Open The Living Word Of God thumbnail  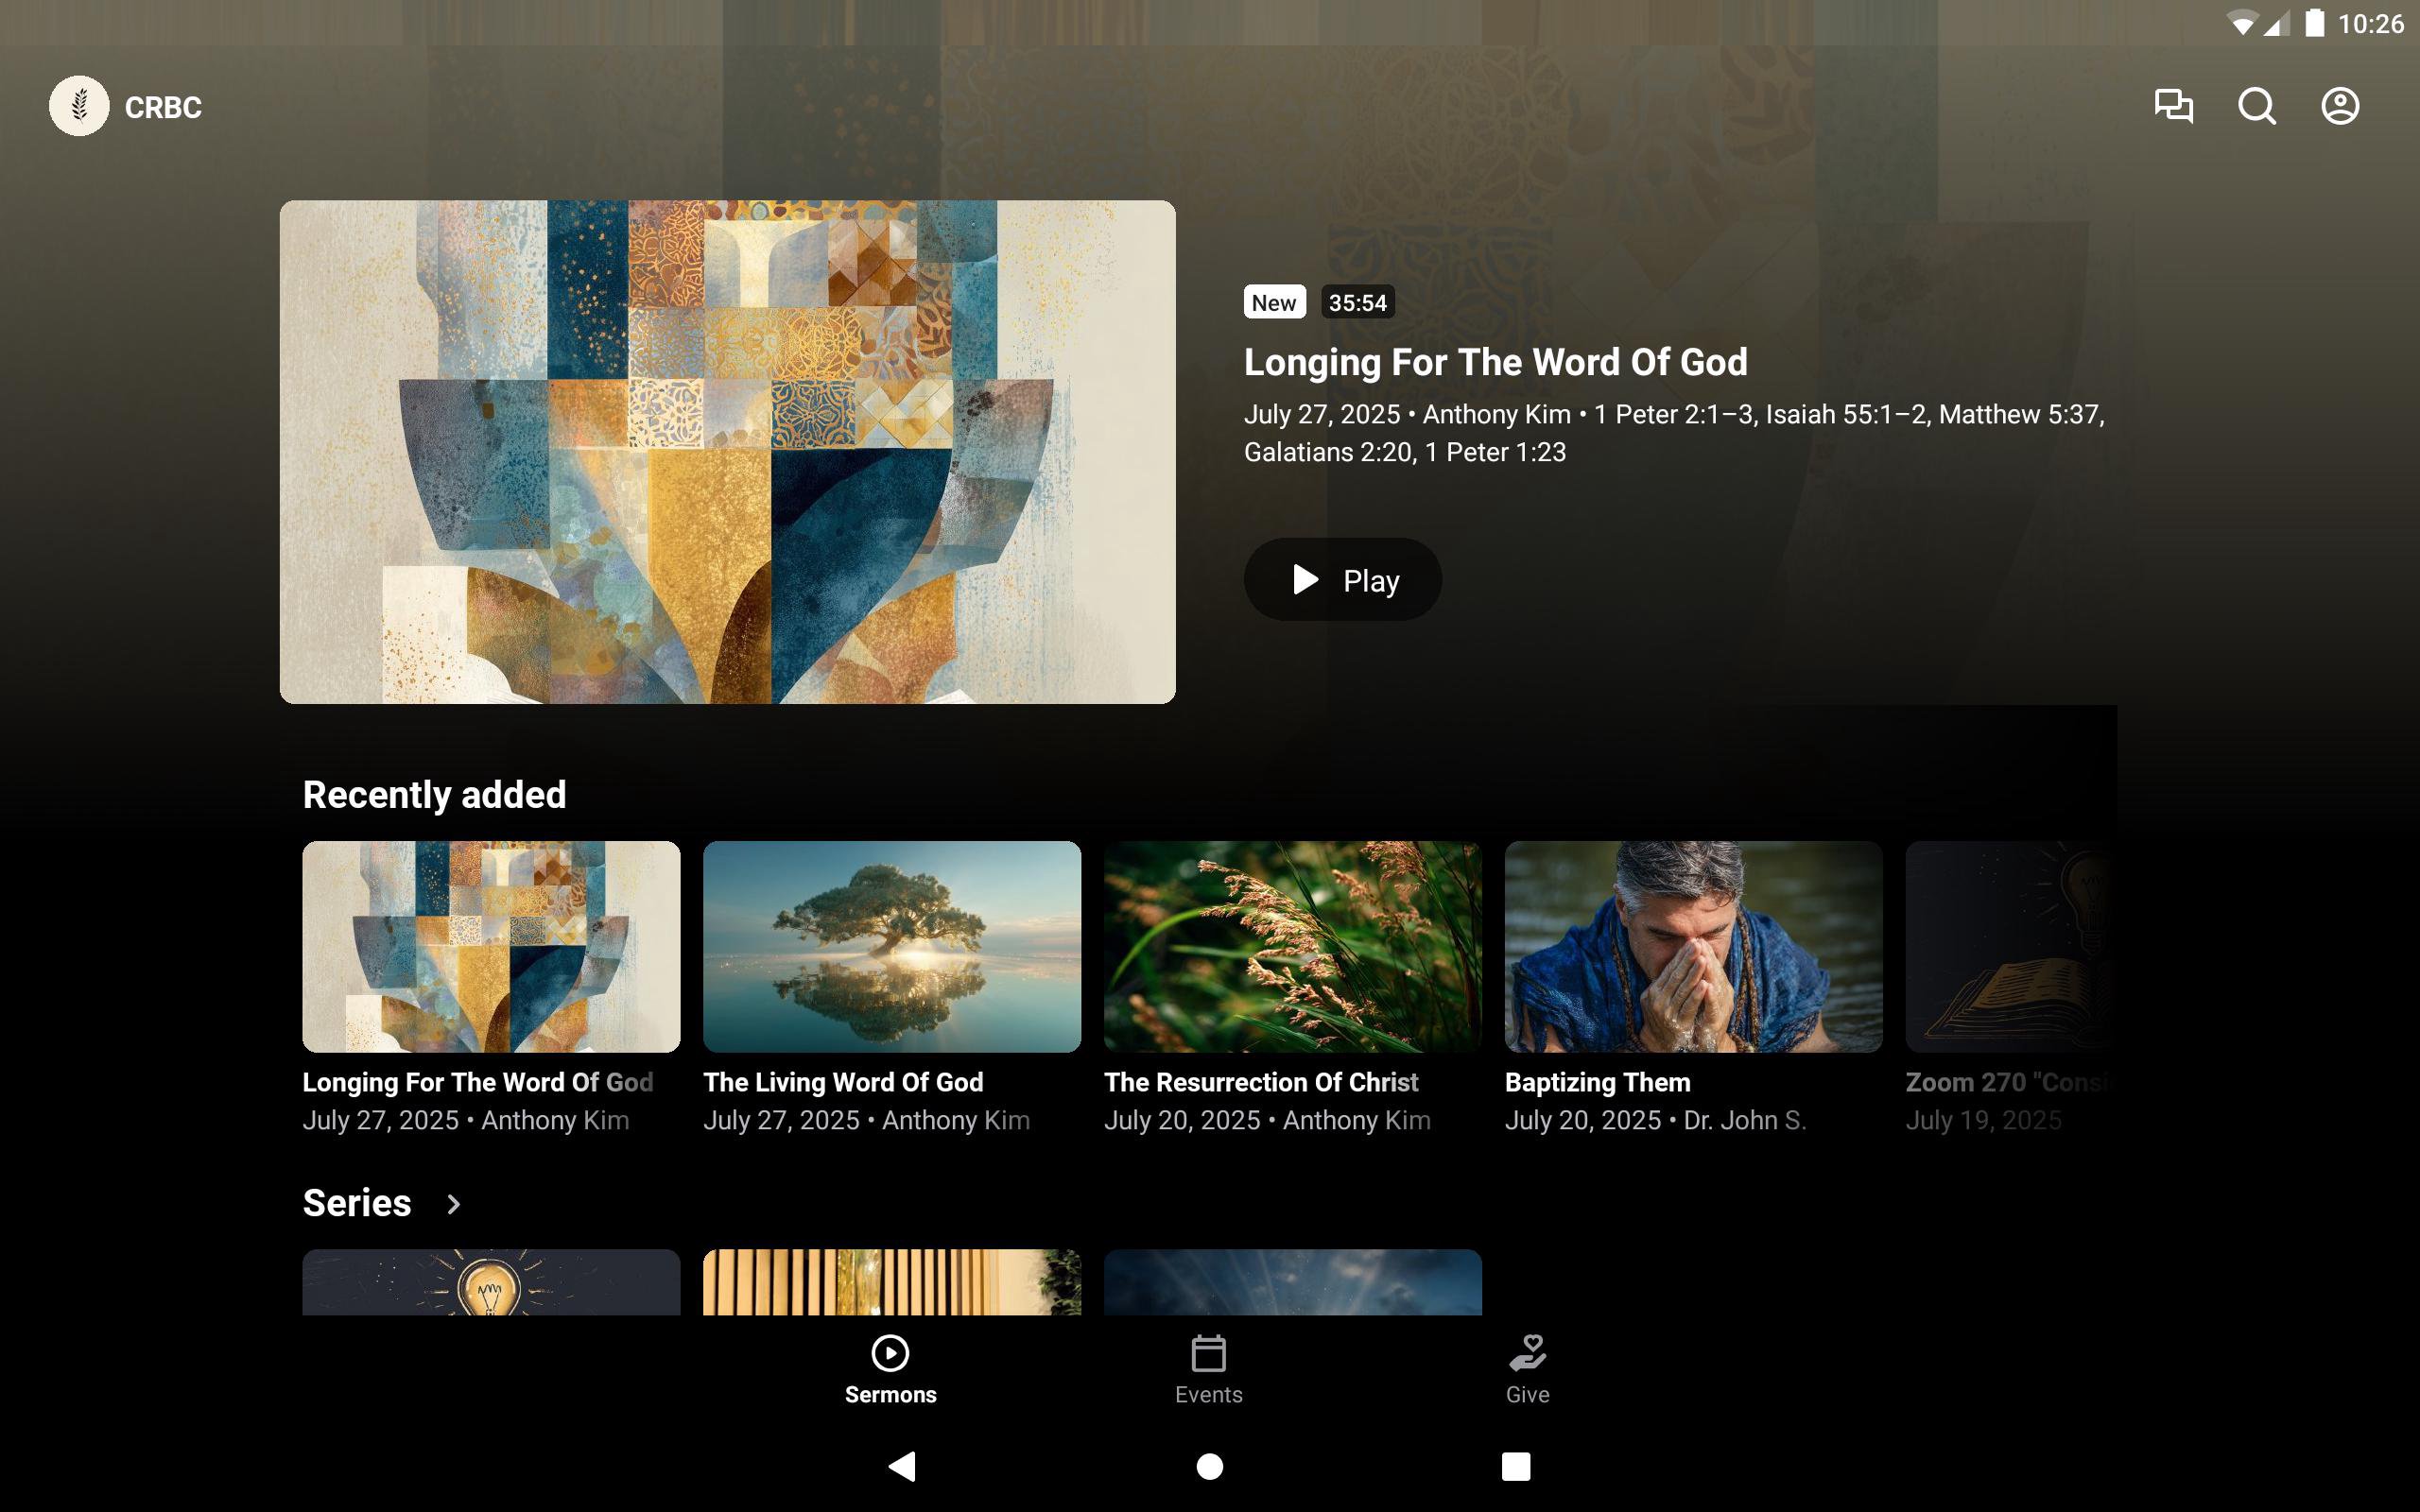[x=891, y=946]
